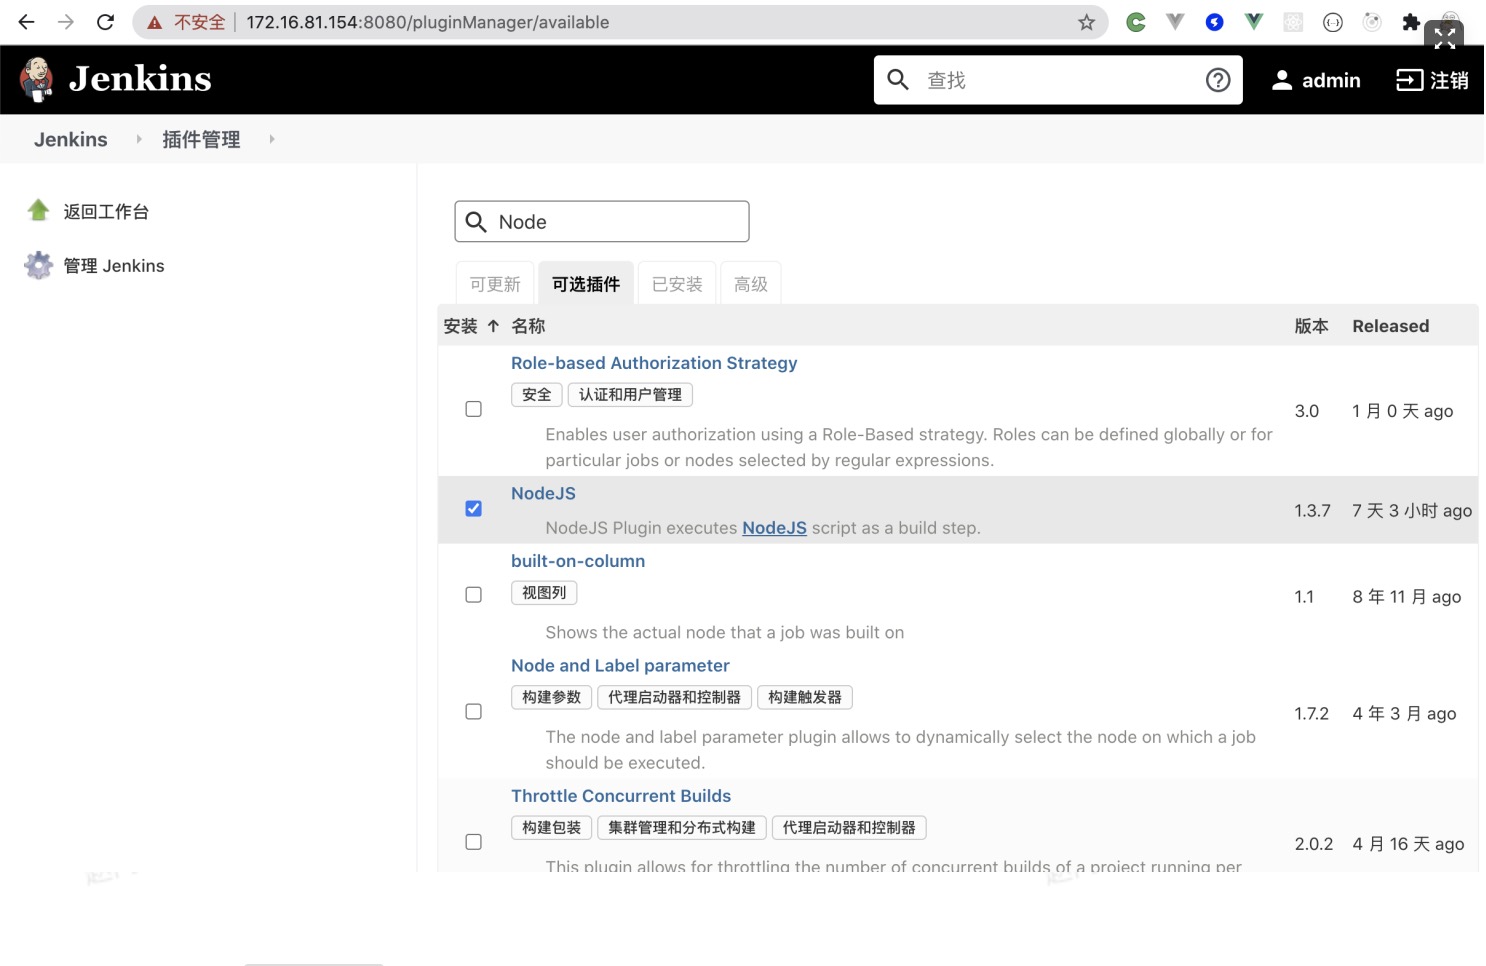Expand the breadcrumb arrow after Jenkins

tap(139, 139)
